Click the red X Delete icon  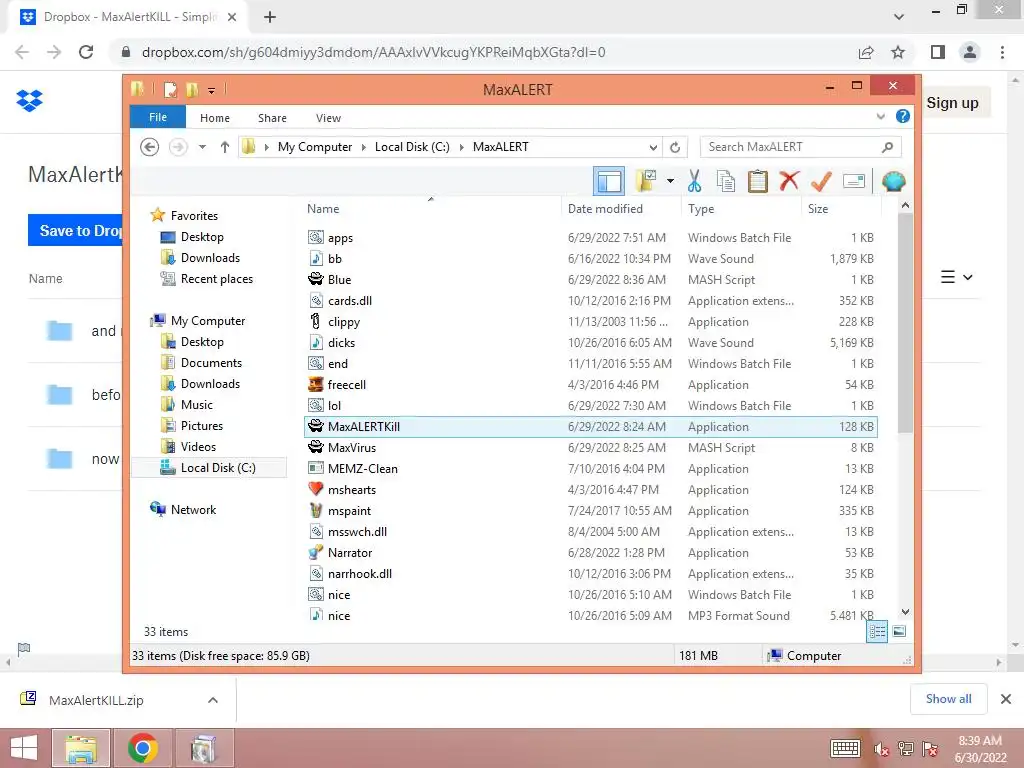(789, 181)
